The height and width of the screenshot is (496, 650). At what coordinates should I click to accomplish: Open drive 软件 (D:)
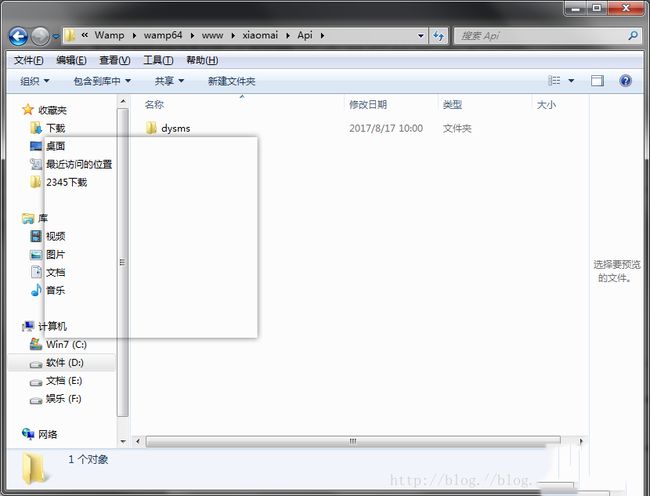[65, 363]
